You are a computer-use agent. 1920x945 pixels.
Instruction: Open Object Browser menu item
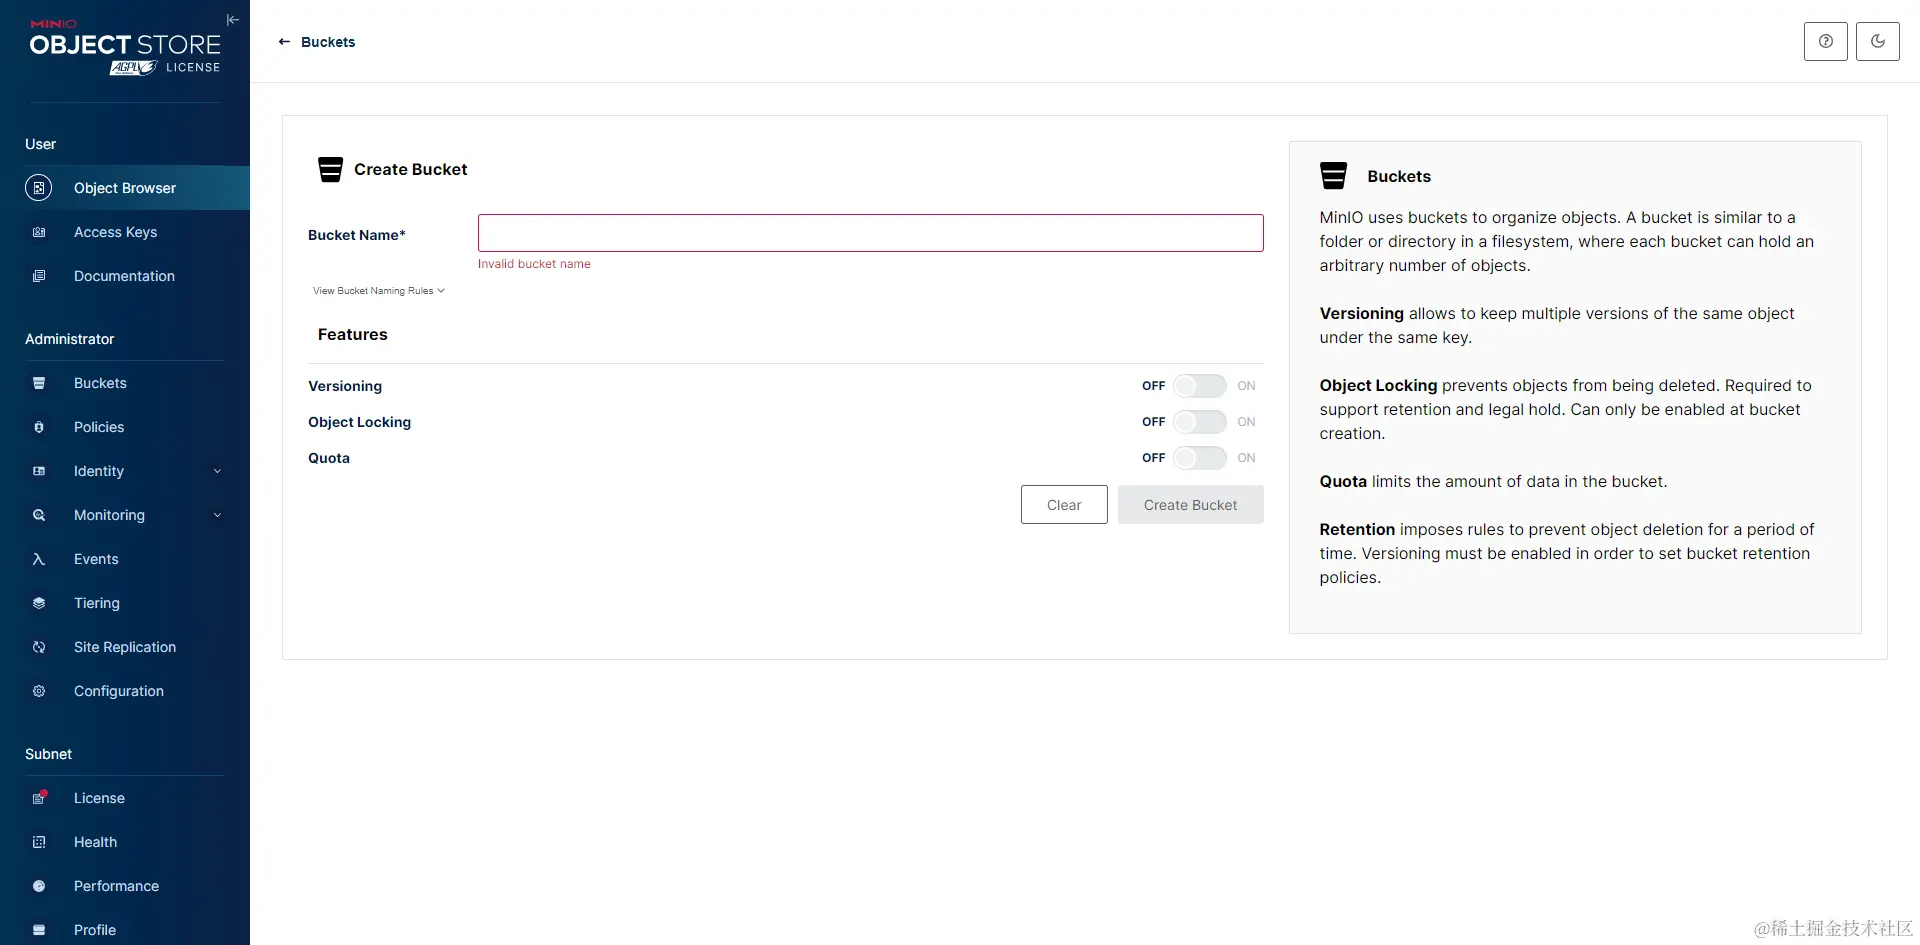pos(125,188)
